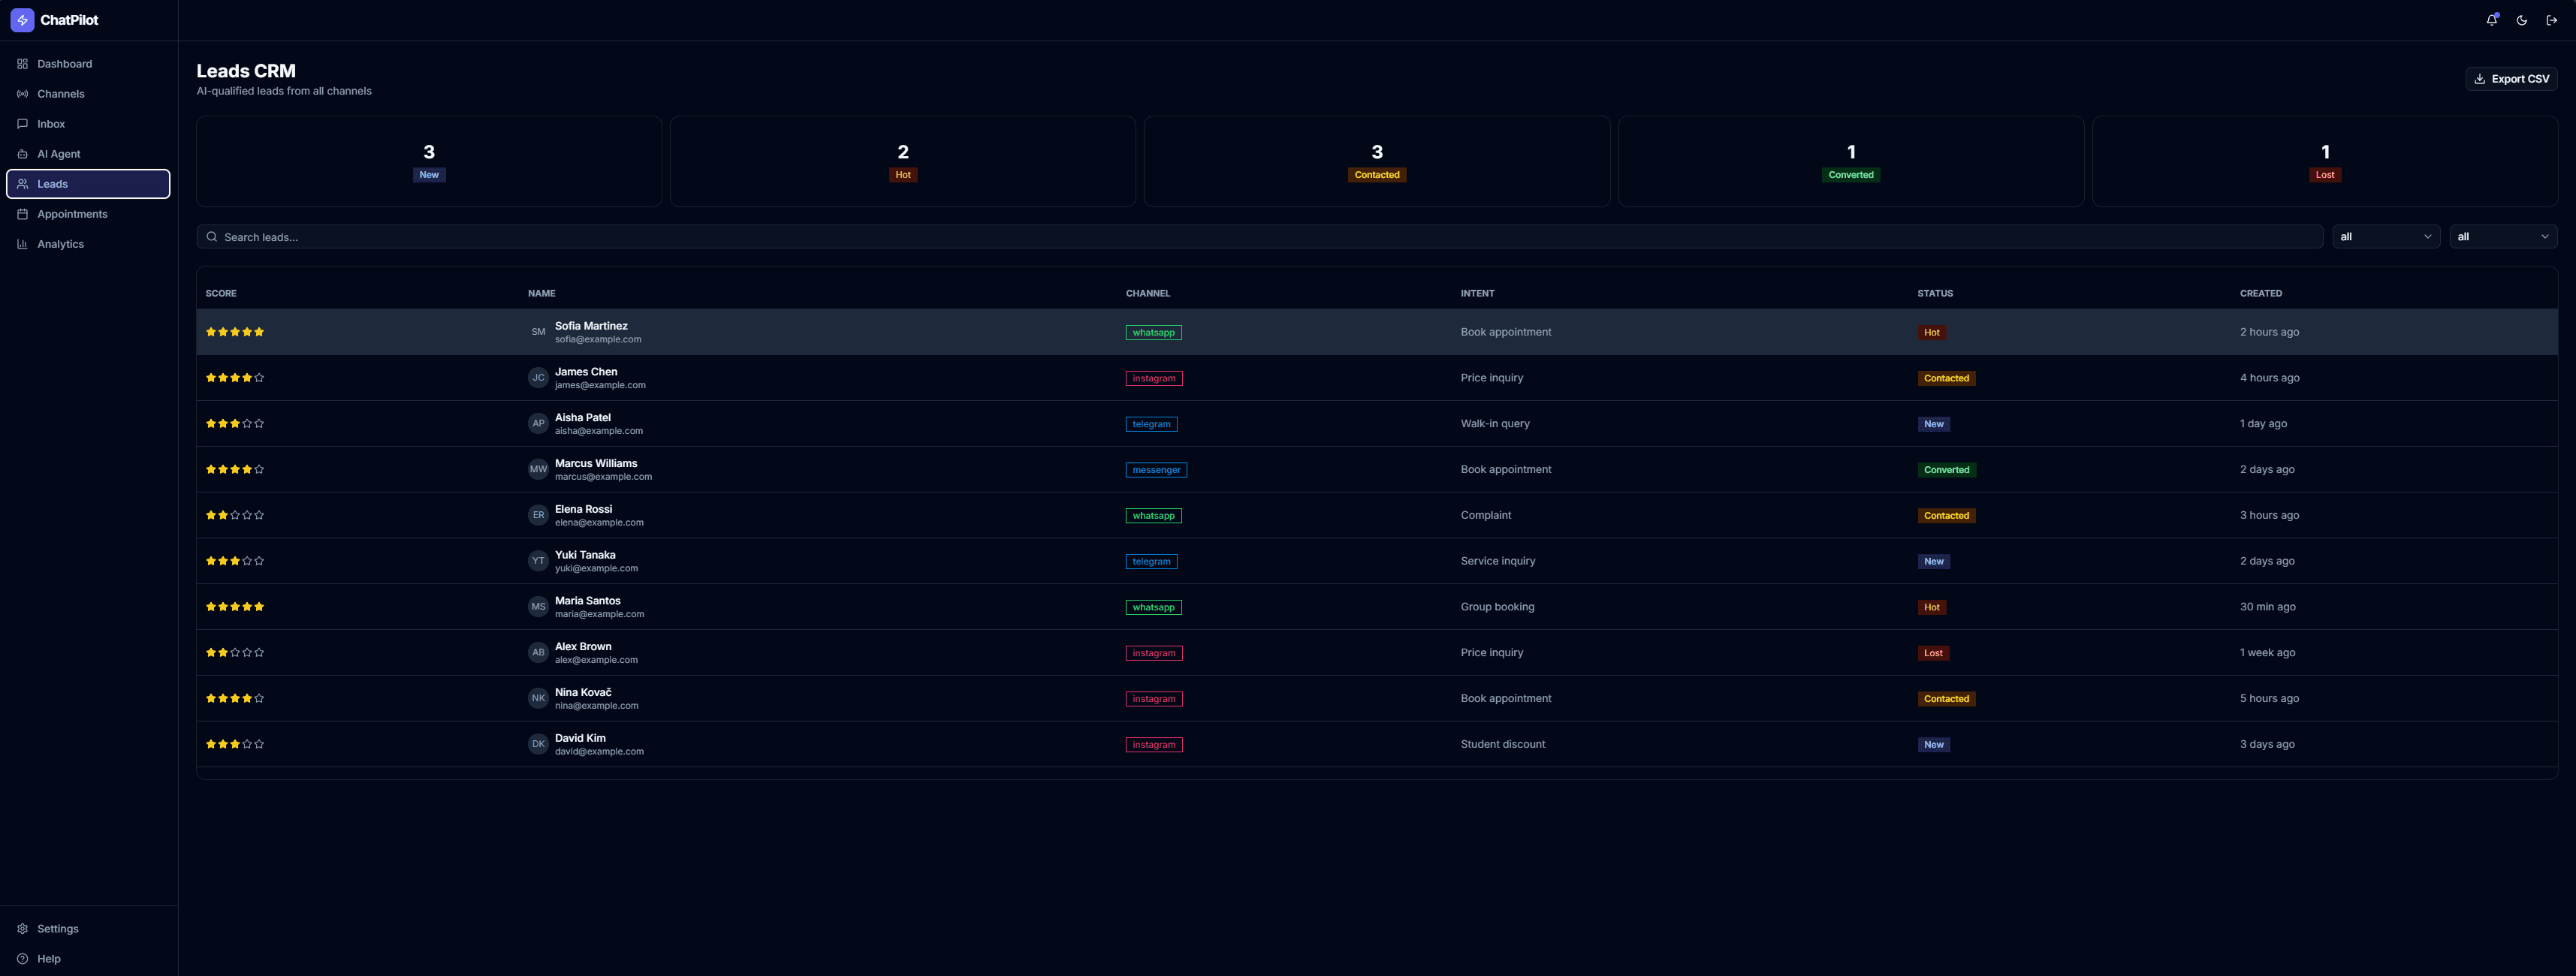The image size is (2576, 976).
Task: Open the notifications bell
Action: pos(2492,20)
